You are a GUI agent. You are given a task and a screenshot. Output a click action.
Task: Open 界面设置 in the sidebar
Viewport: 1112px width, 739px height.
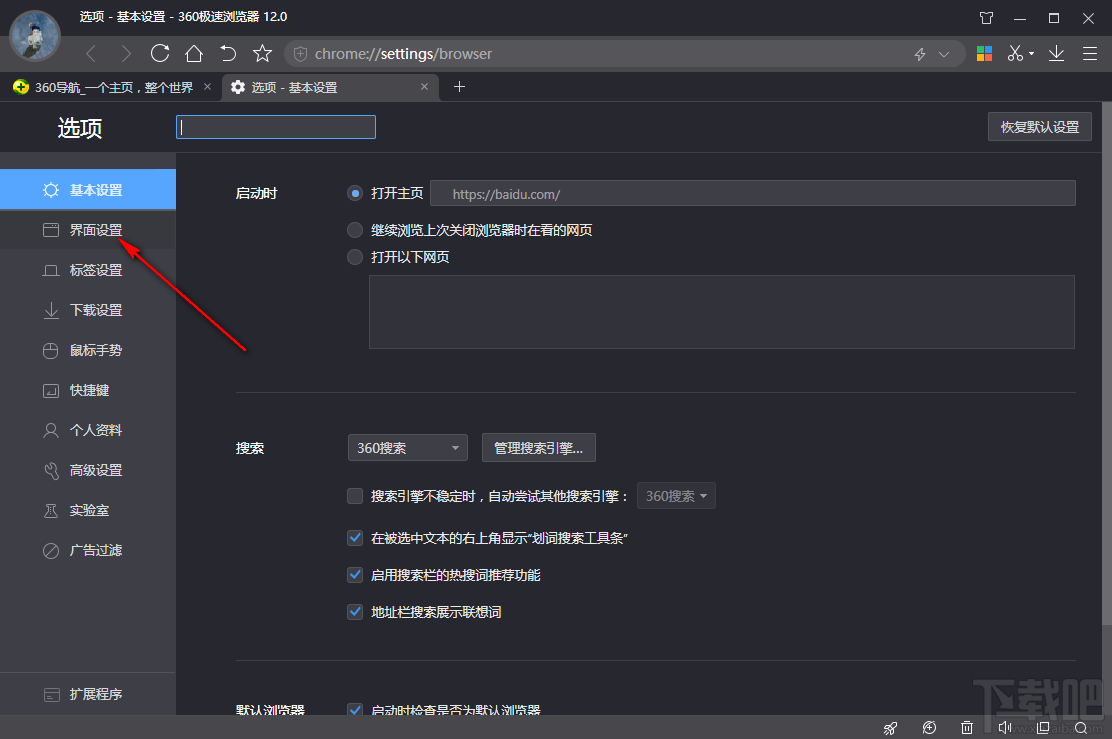[88, 230]
